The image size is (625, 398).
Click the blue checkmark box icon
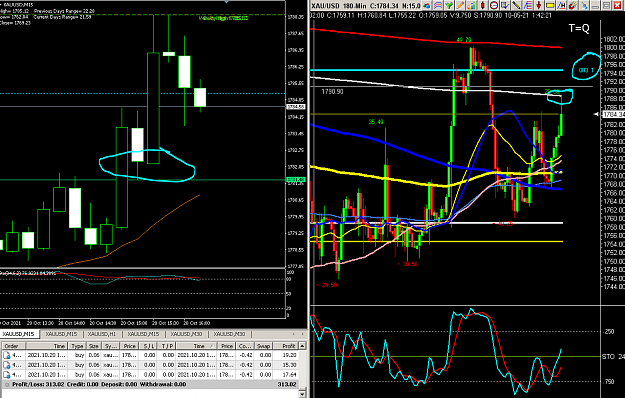pyautogui.click(x=505, y=6)
